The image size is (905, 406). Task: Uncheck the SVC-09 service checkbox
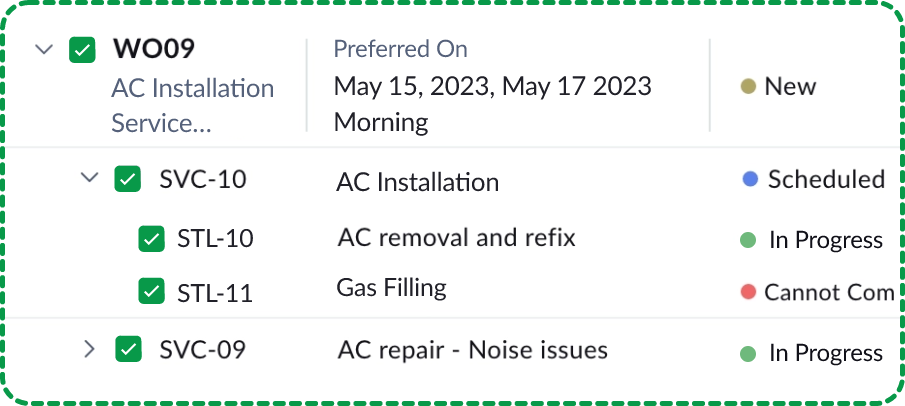click(x=128, y=349)
